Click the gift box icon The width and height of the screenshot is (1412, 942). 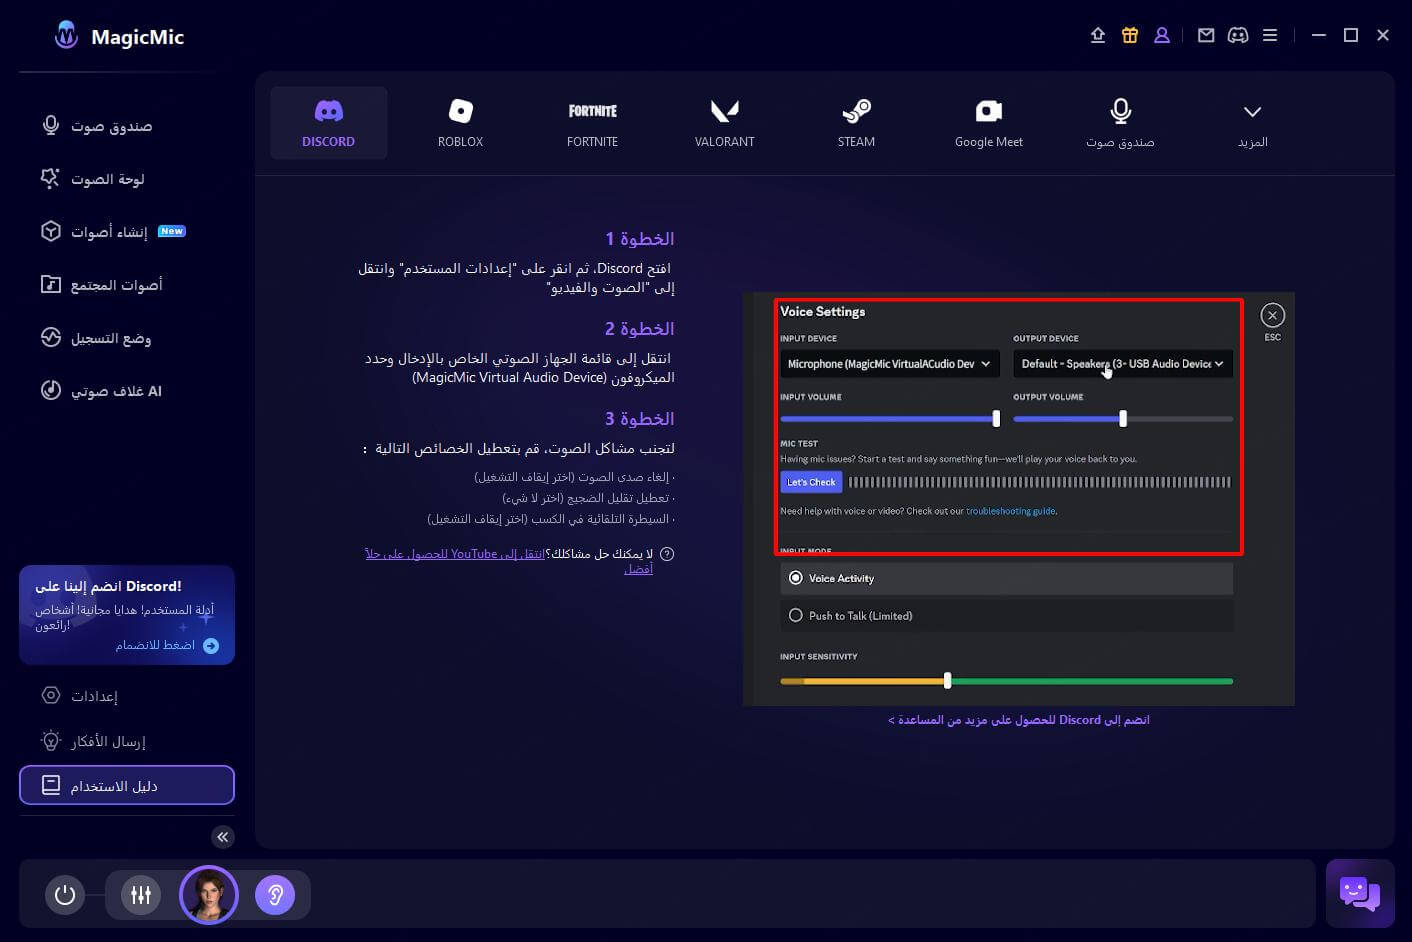pos(1130,35)
